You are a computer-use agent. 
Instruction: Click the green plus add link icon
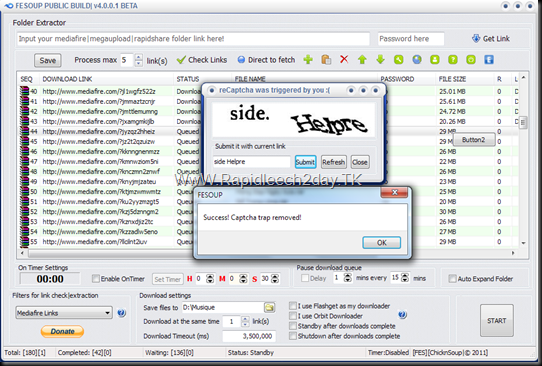pyautogui.click(x=308, y=59)
